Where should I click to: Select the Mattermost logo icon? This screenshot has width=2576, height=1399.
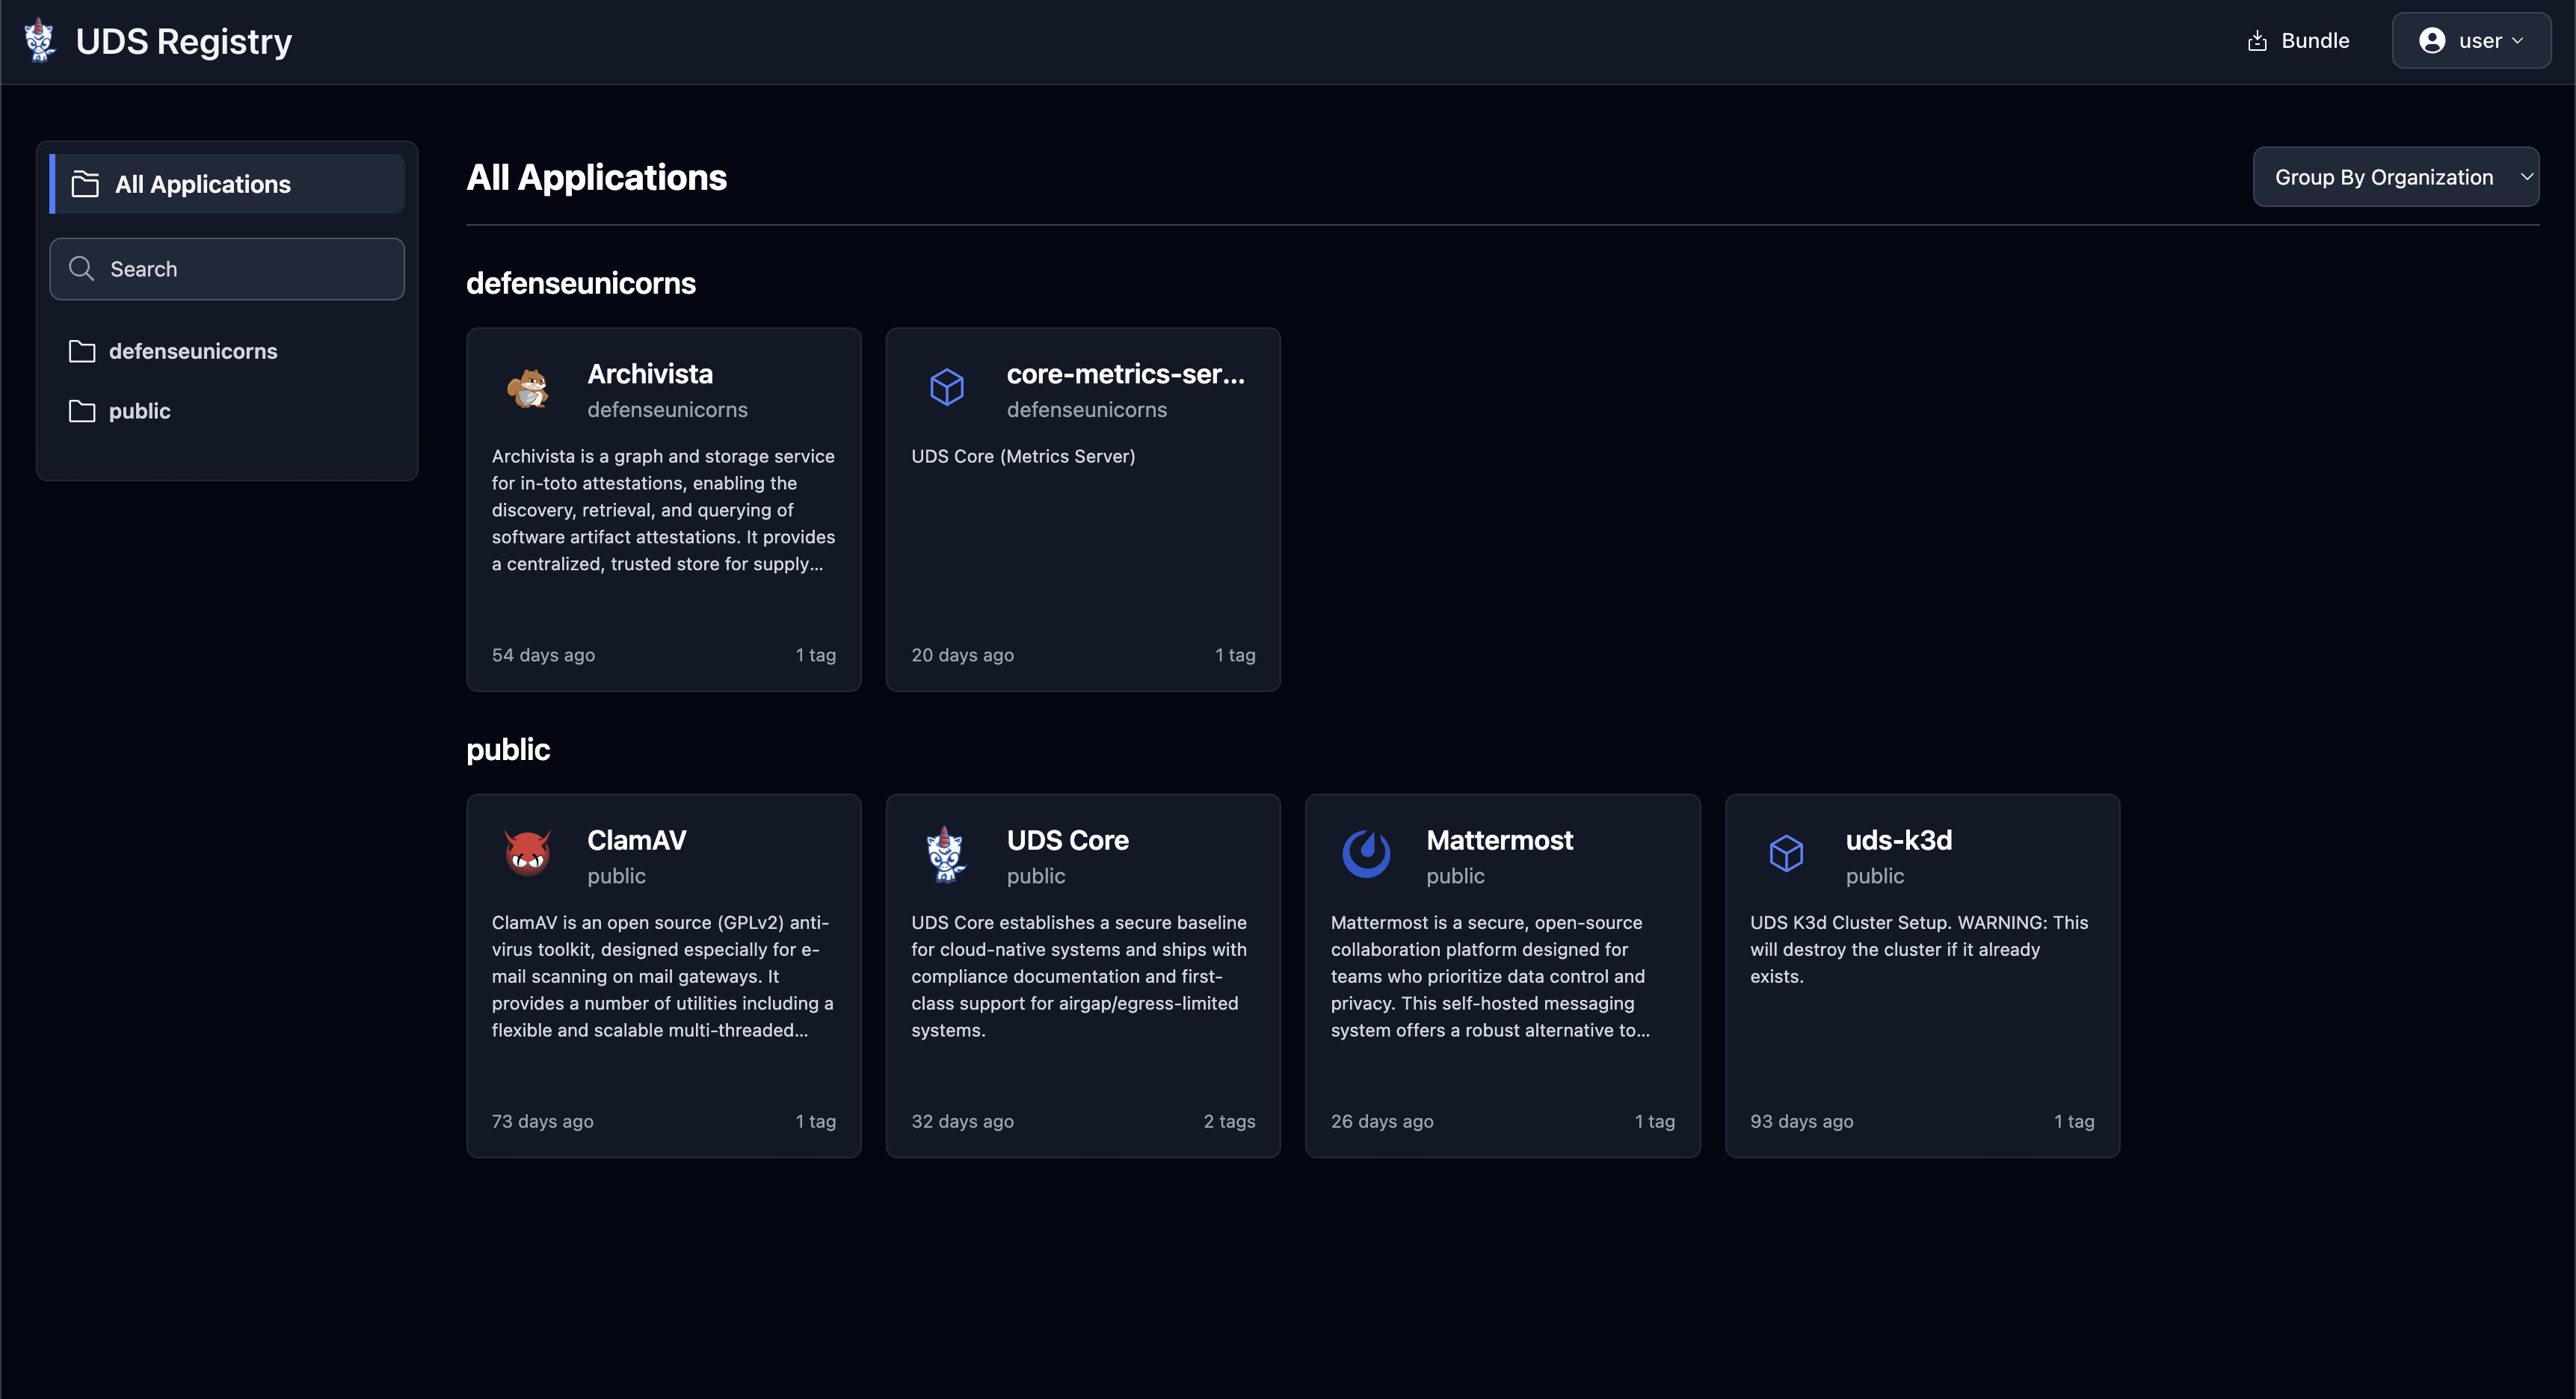click(1366, 854)
